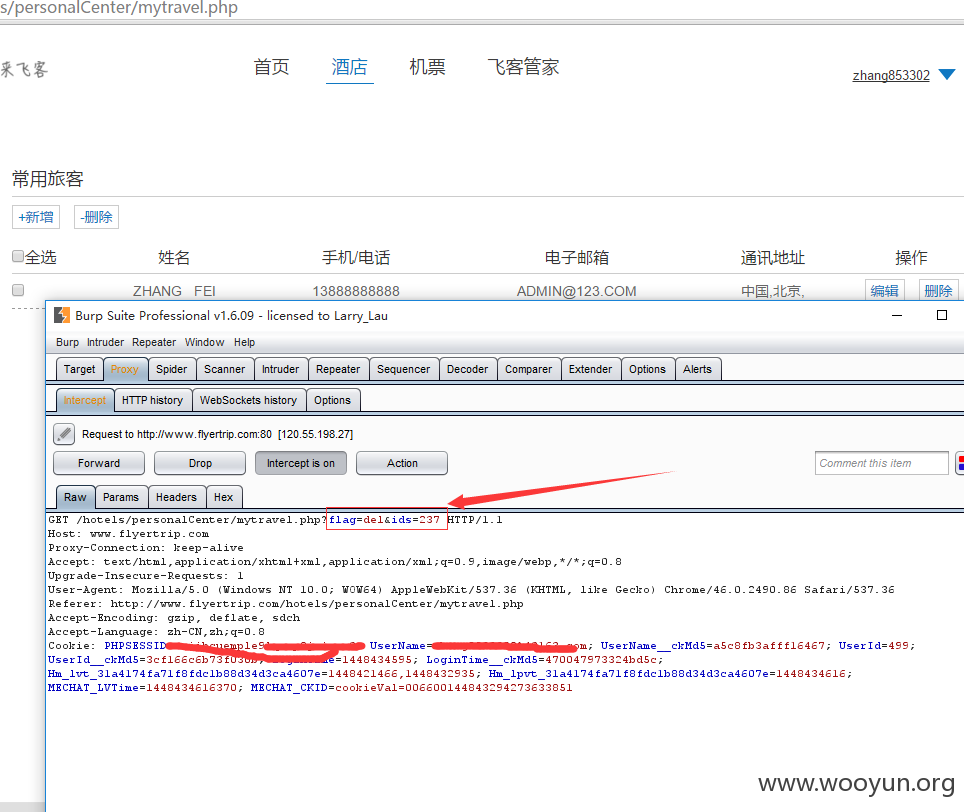Drop the intercepted request

point(200,463)
